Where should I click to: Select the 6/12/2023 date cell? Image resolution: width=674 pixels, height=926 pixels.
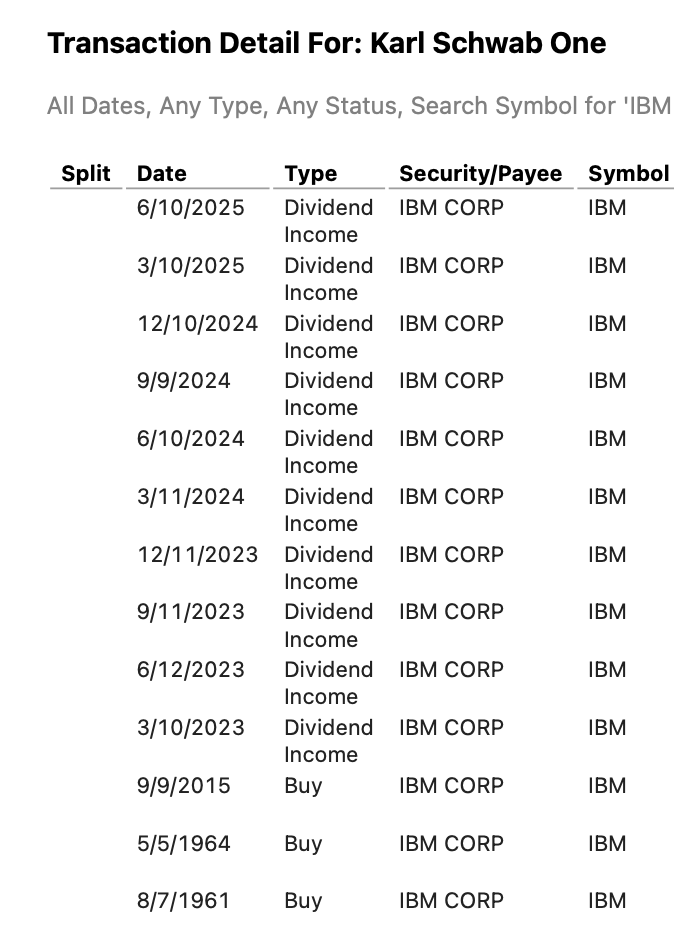190,670
